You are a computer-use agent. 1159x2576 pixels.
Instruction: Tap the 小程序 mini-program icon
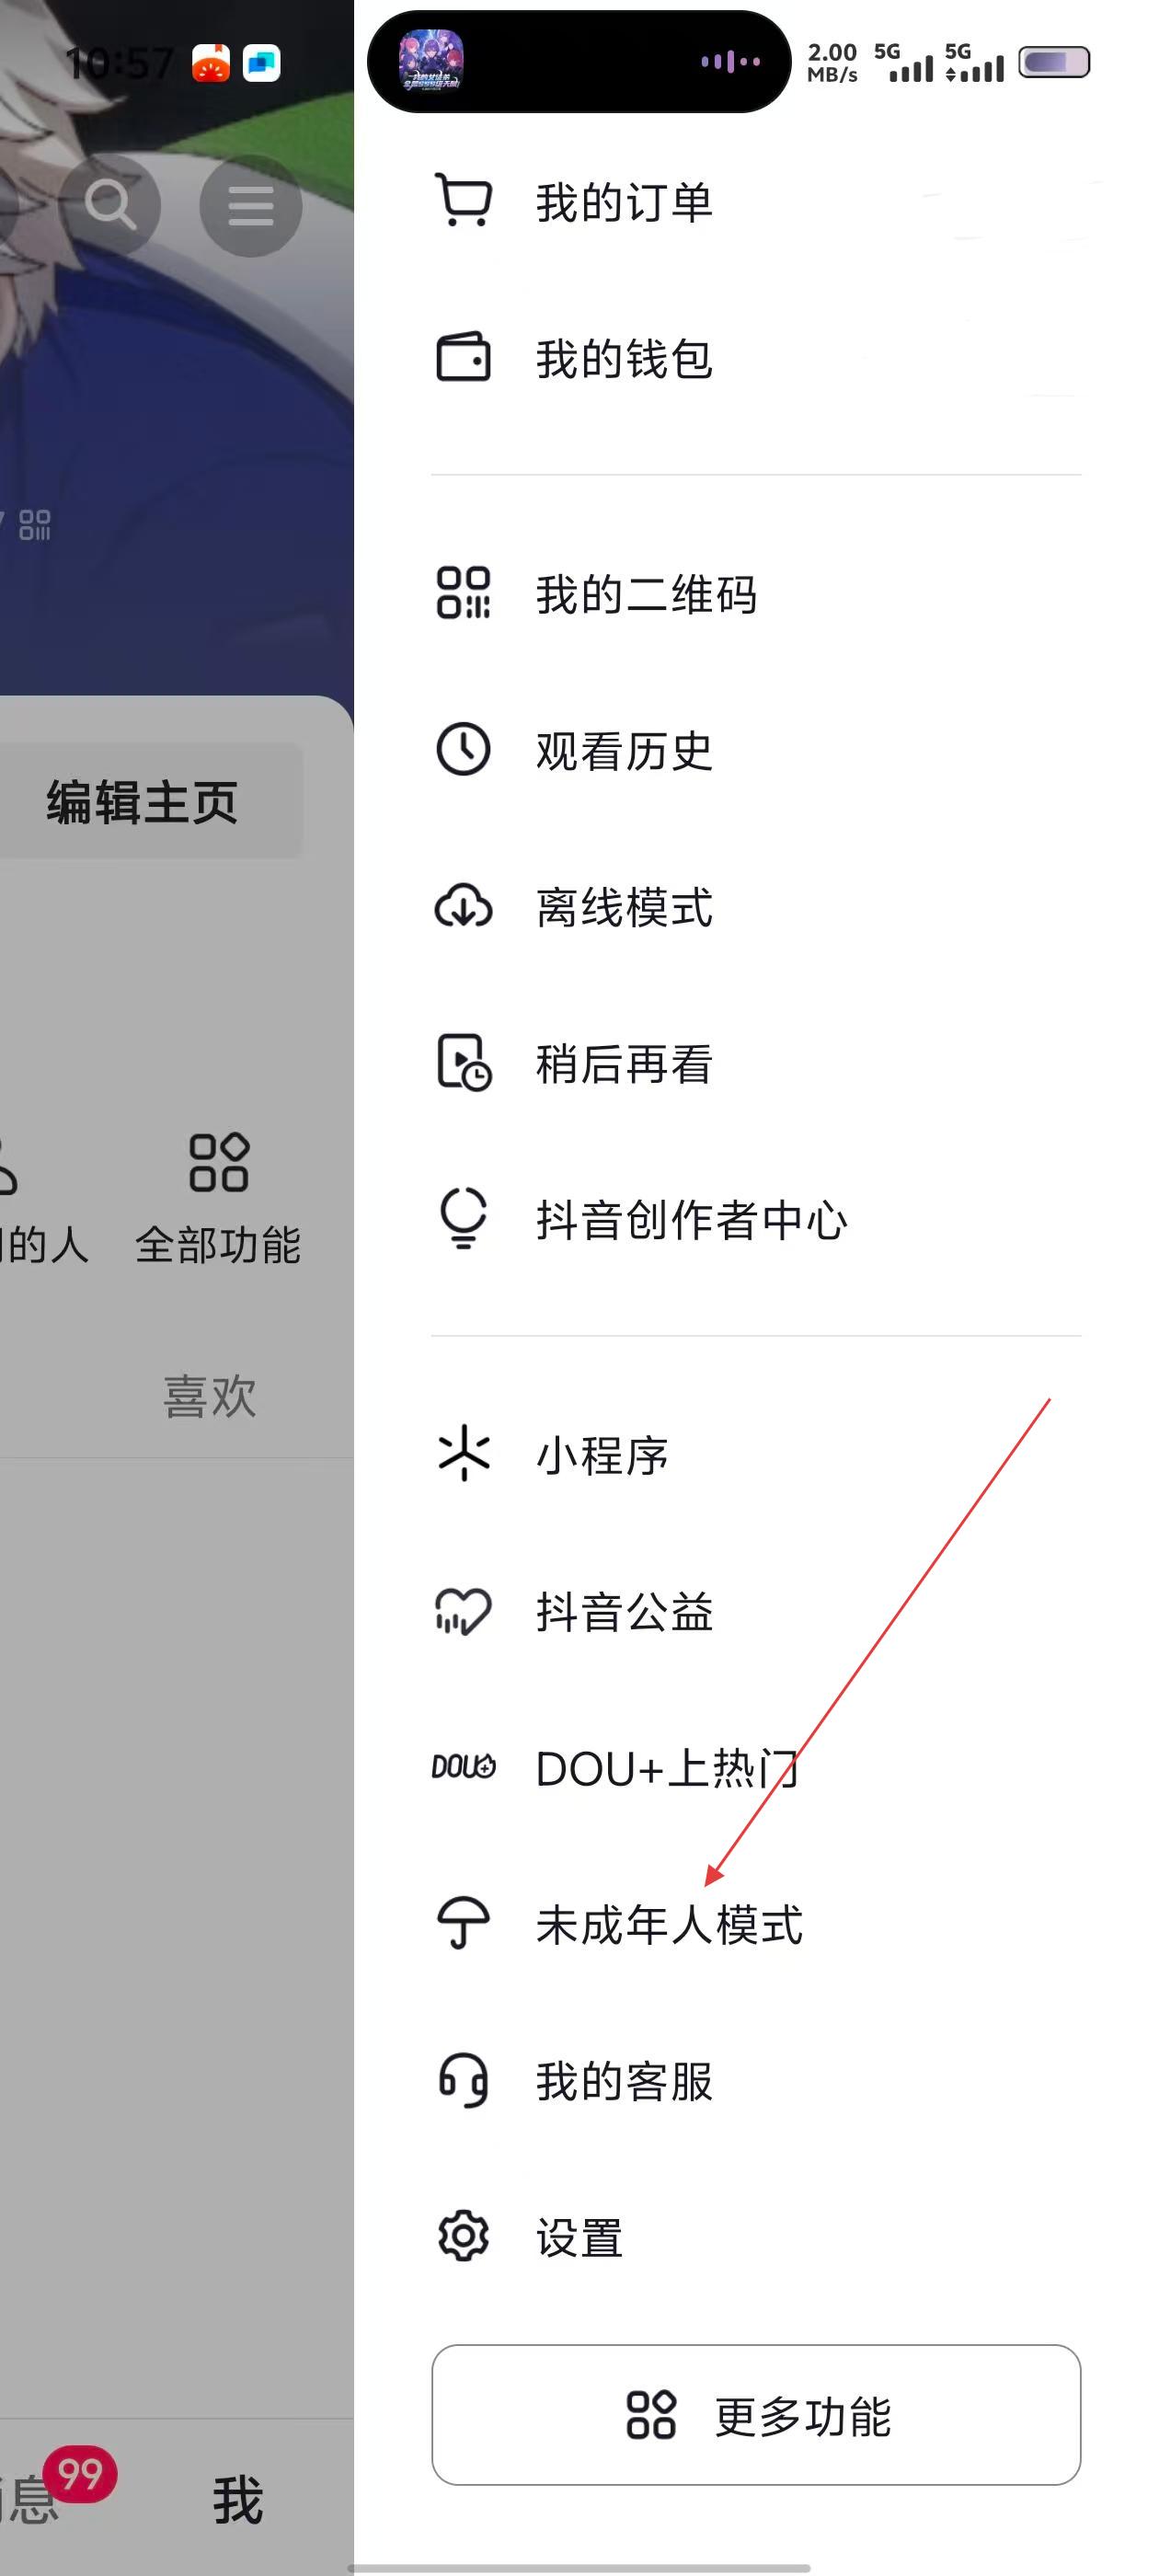tap(464, 1454)
